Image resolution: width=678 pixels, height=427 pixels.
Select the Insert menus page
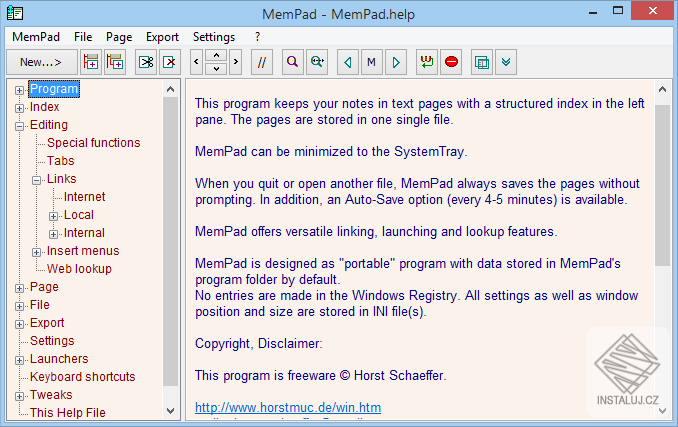coord(83,251)
